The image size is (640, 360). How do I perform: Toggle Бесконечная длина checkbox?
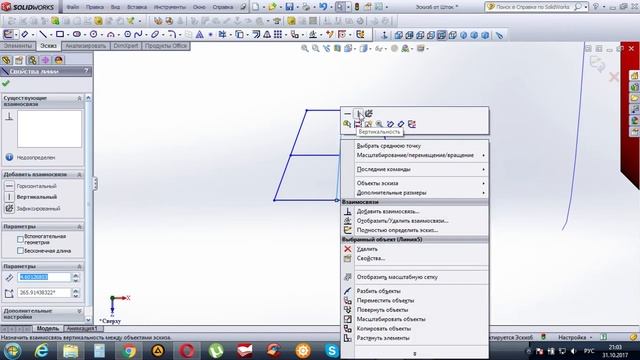[20, 251]
